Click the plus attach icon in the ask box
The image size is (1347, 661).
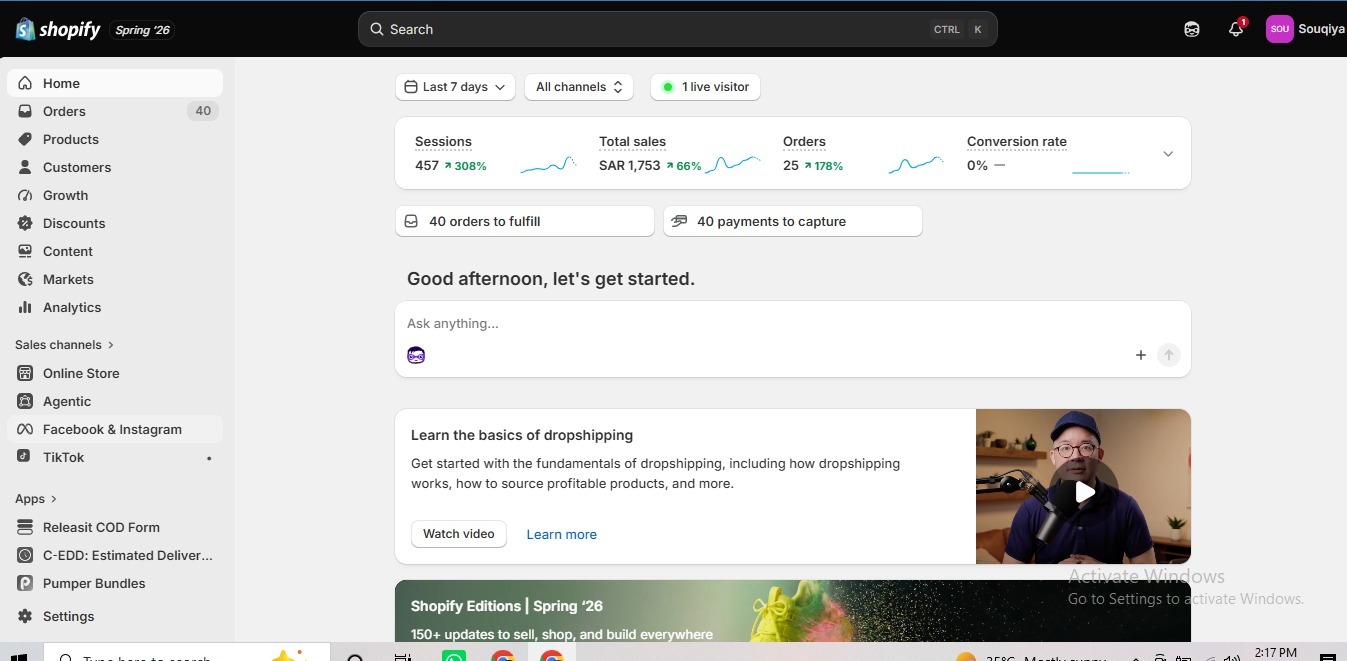(1140, 355)
